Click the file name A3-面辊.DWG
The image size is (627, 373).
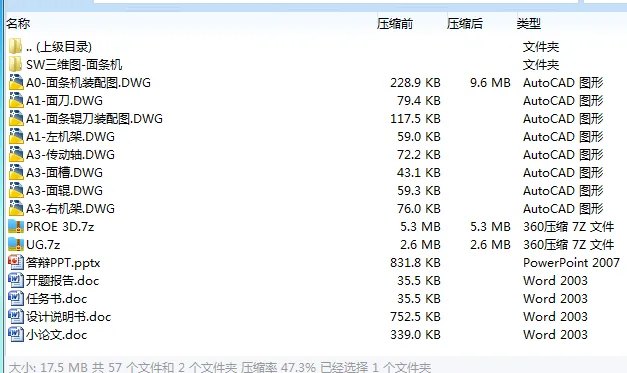pyautogui.click(x=64, y=191)
